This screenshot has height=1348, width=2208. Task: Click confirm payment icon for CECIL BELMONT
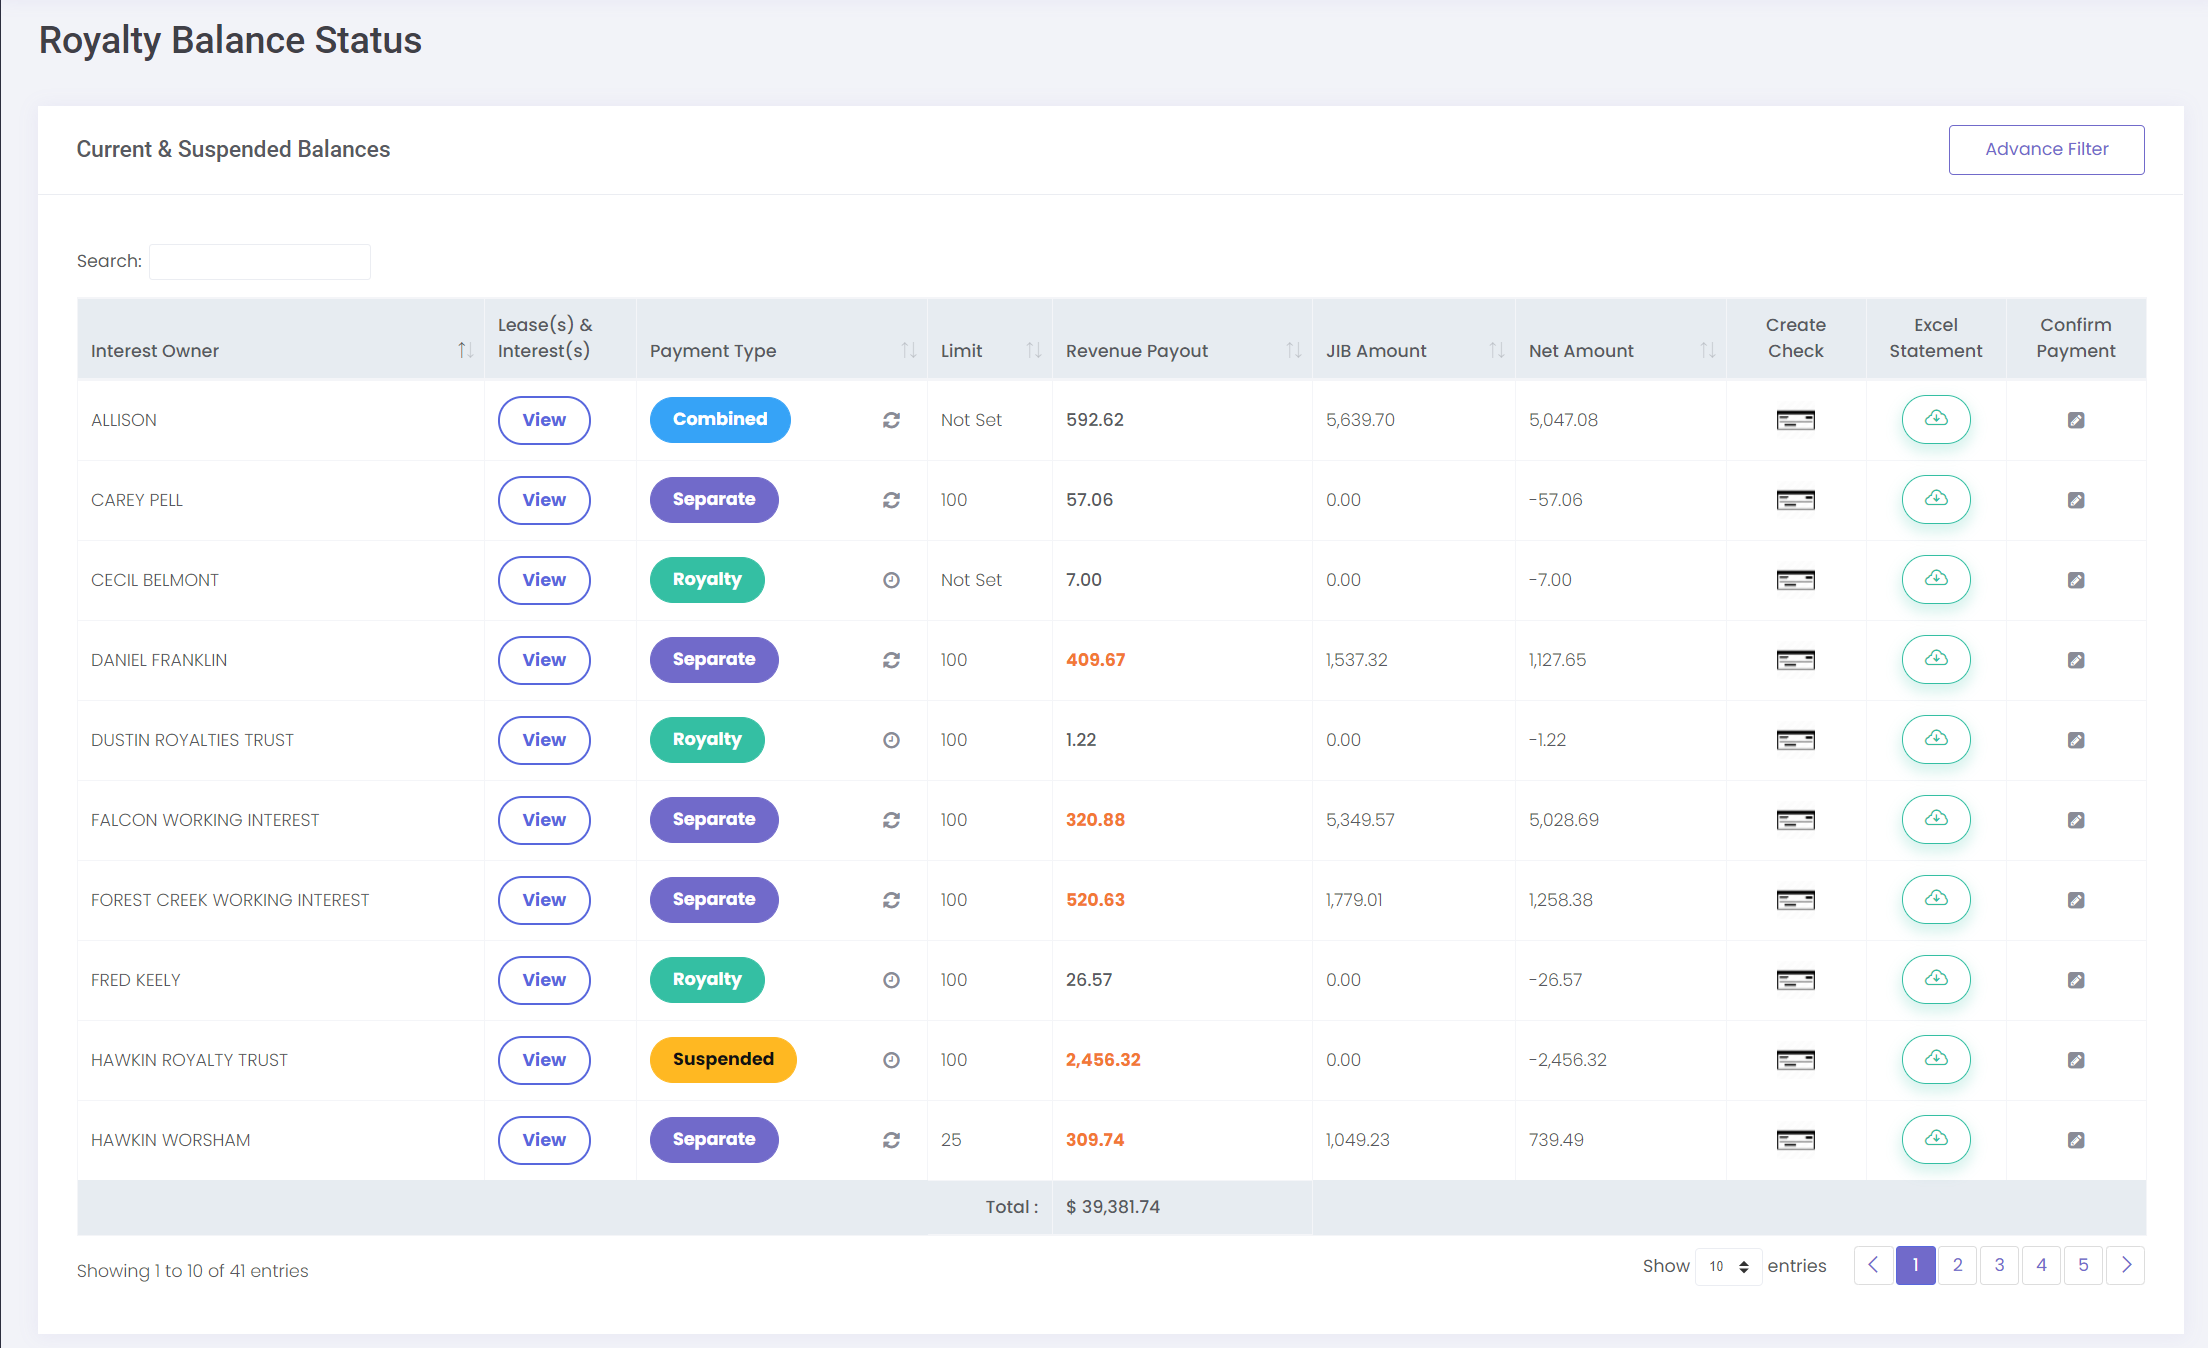[2075, 580]
